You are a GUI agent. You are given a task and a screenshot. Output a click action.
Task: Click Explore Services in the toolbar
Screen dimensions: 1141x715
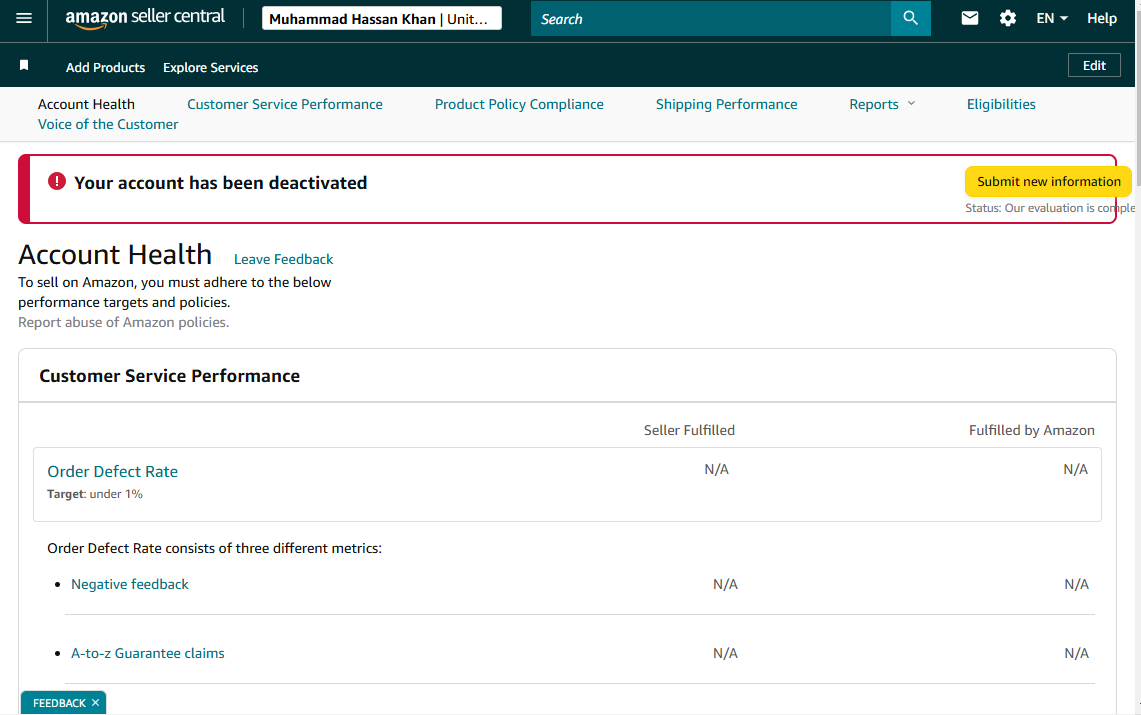(x=210, y=67)
